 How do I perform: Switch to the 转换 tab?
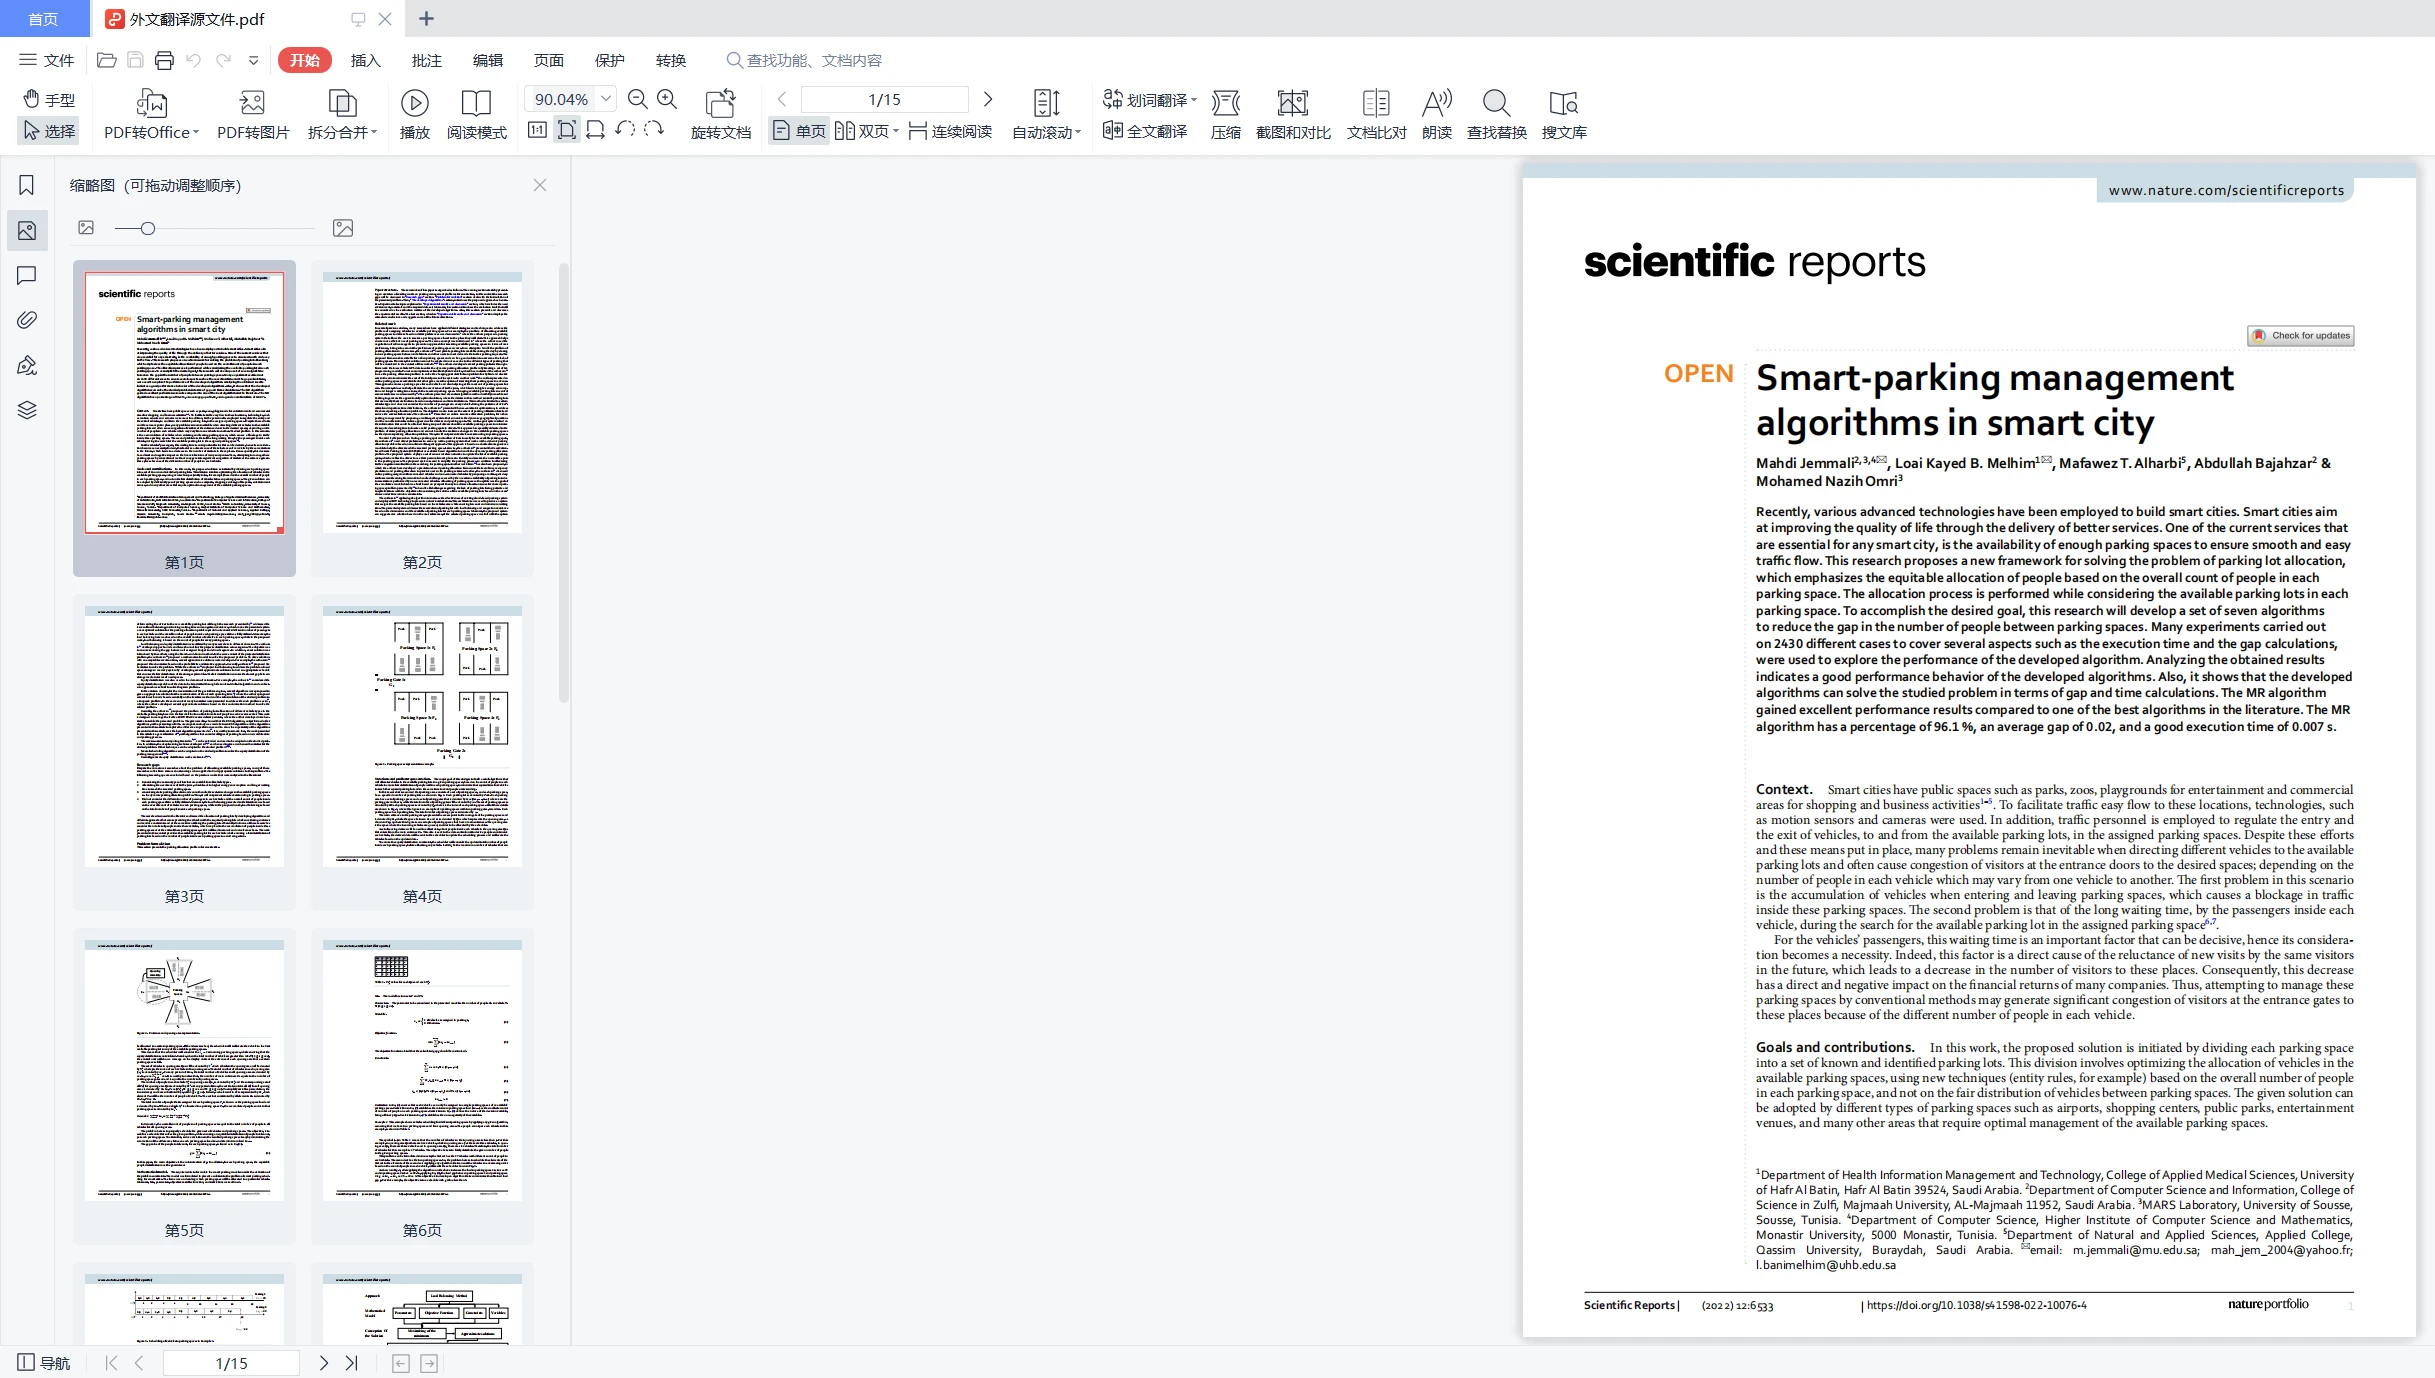click(x=670, y=60)
